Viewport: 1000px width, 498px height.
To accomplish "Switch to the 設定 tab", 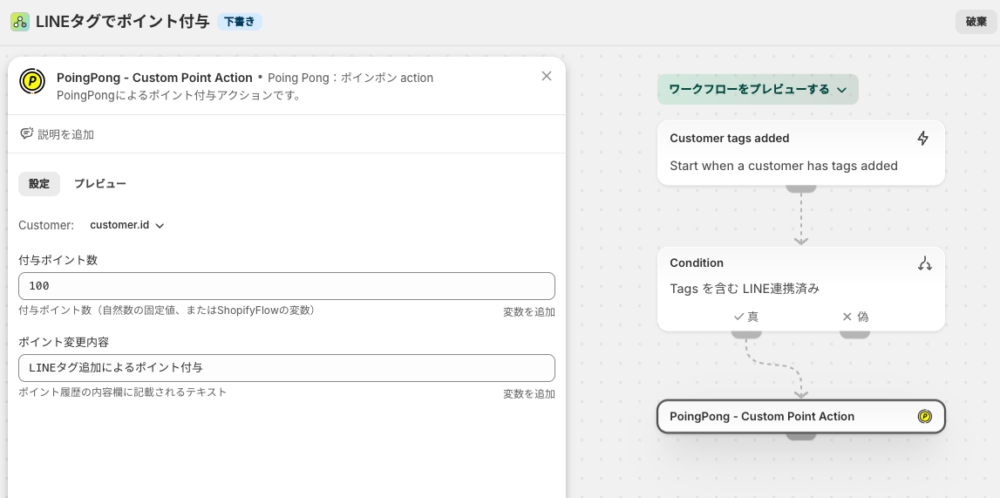I will 39,184.
